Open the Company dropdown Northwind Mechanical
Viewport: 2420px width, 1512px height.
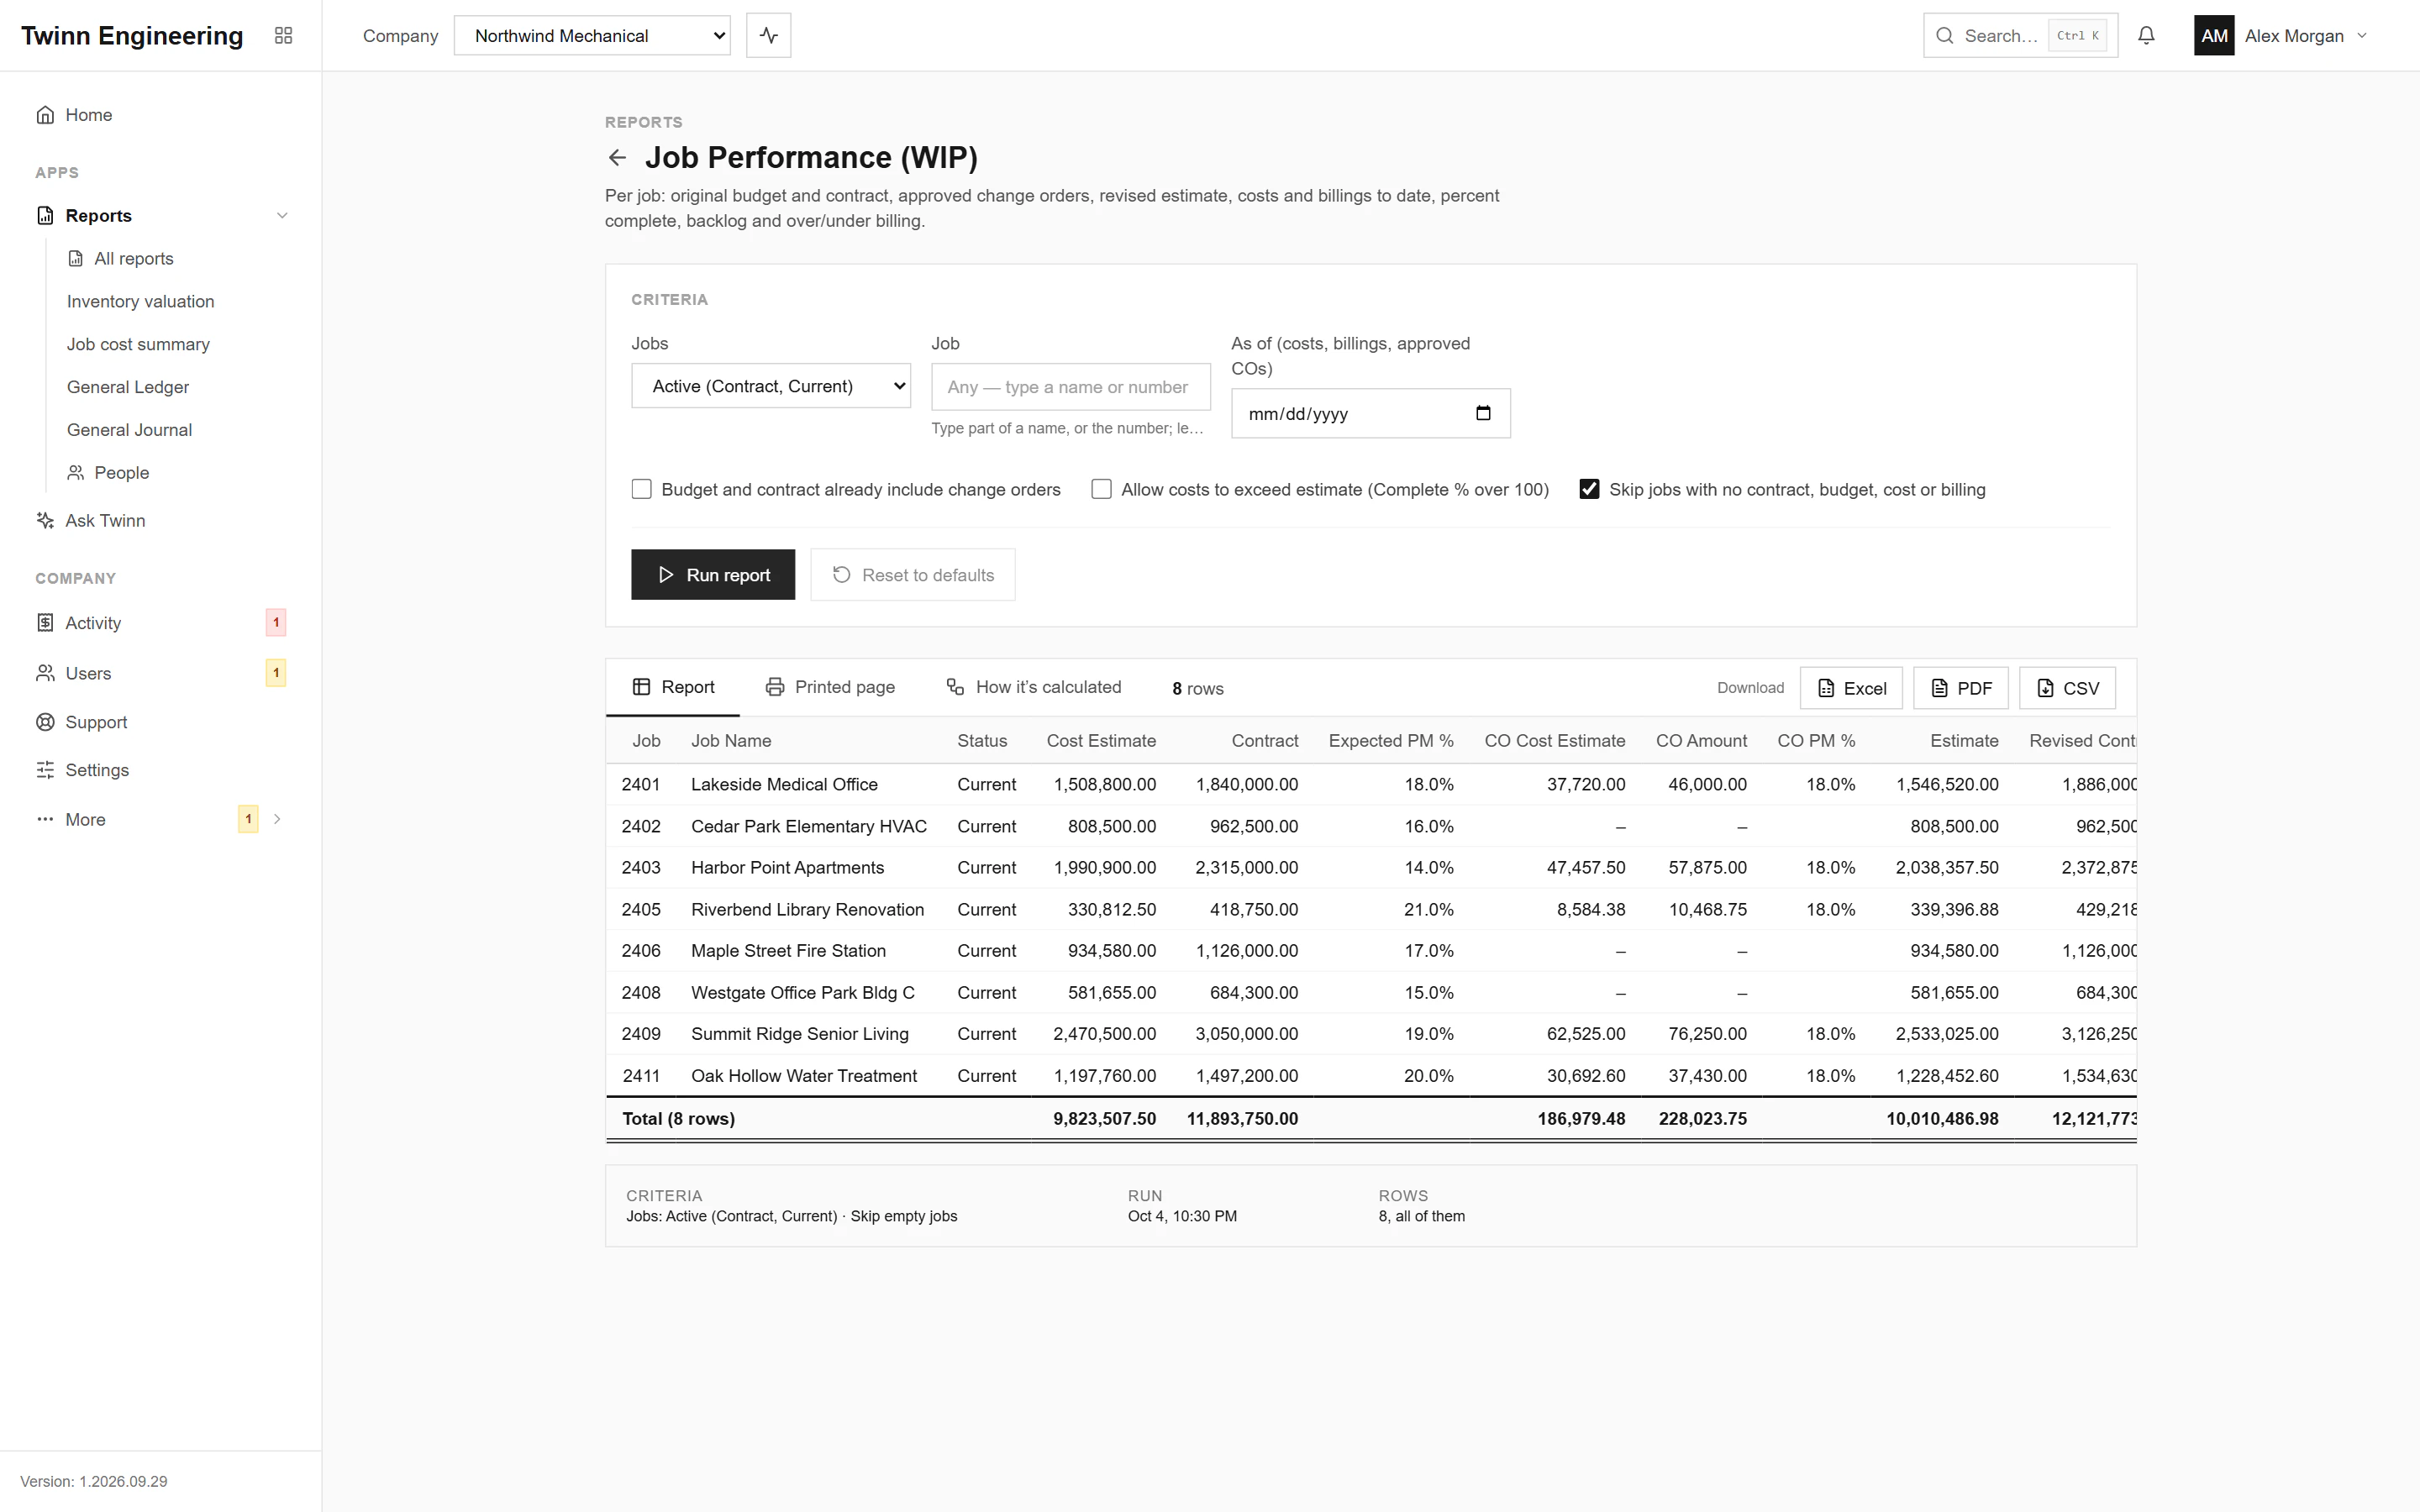click(x=592, y=36)
